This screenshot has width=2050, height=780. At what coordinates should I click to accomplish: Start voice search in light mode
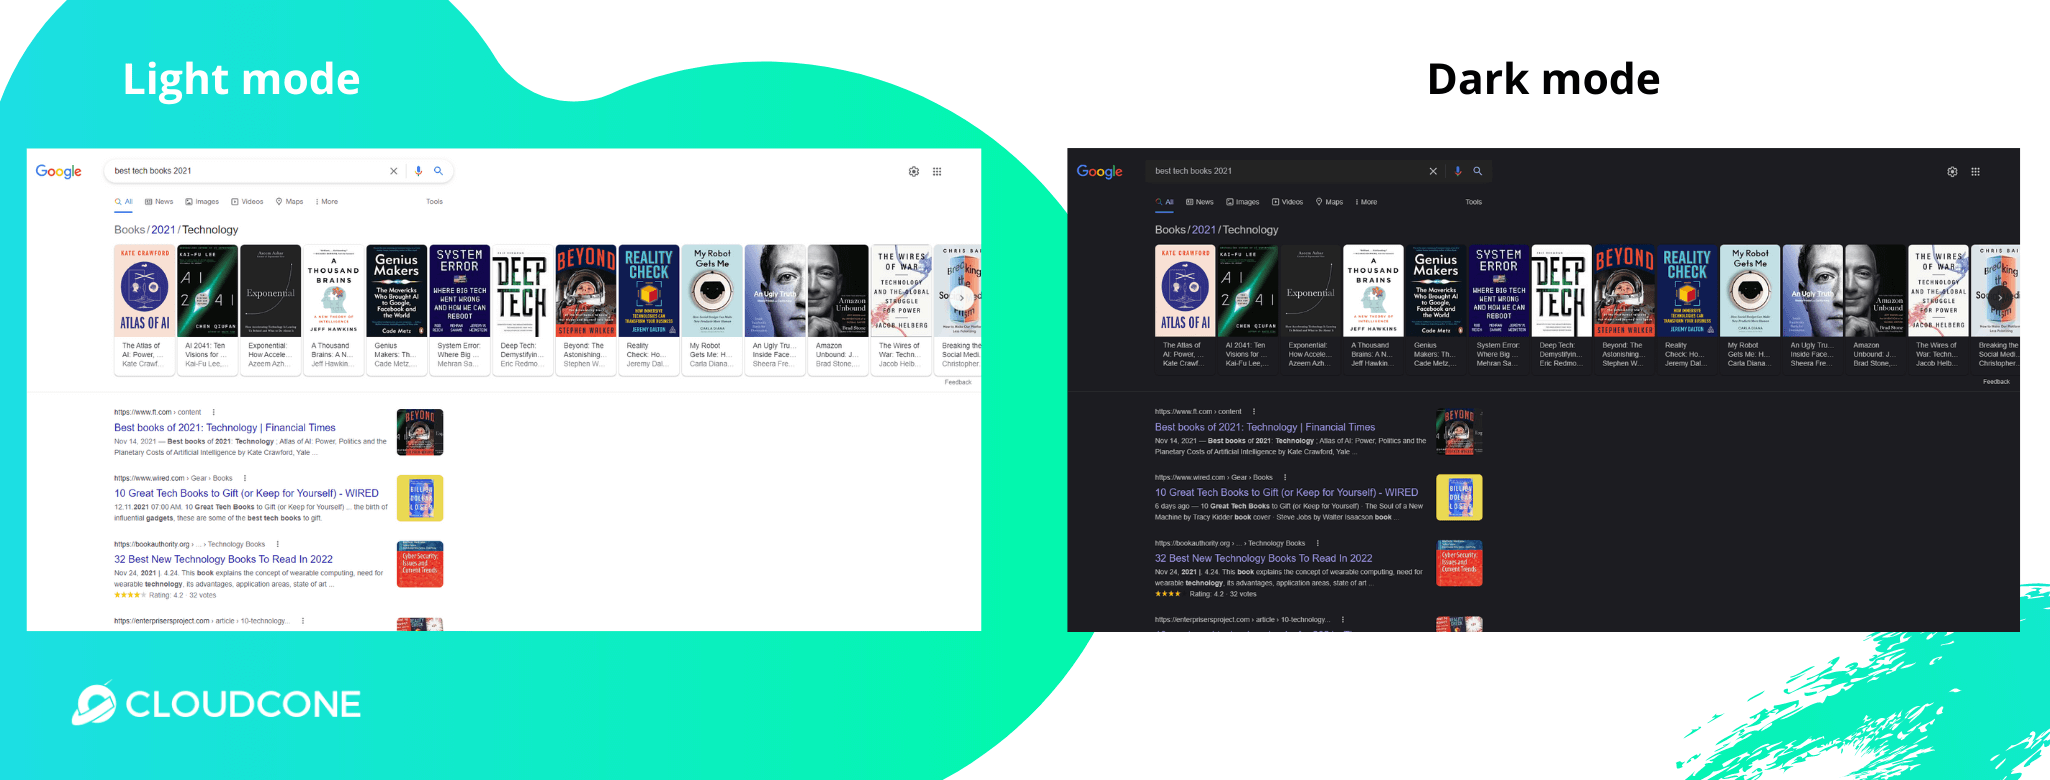[x=418, y=171]
